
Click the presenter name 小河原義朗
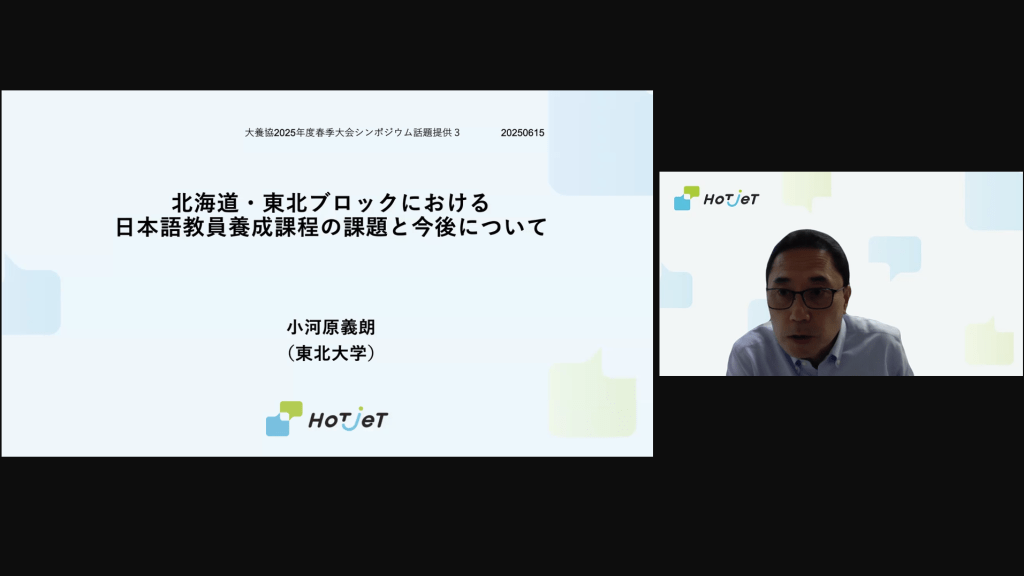(x=330, y=328)
